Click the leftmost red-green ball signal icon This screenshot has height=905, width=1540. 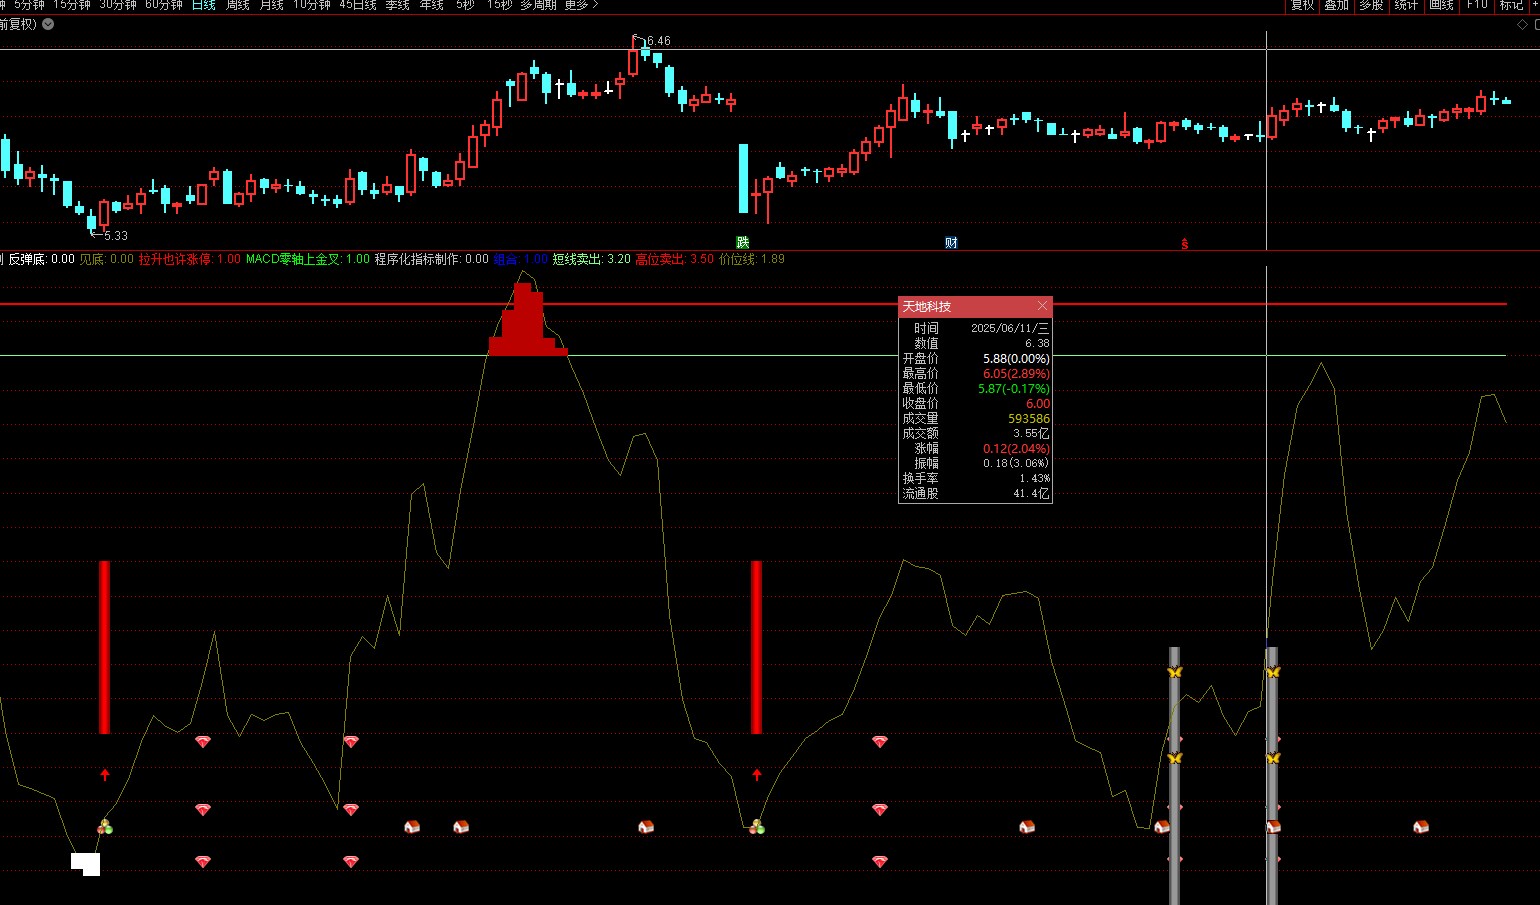pos(105,827)
